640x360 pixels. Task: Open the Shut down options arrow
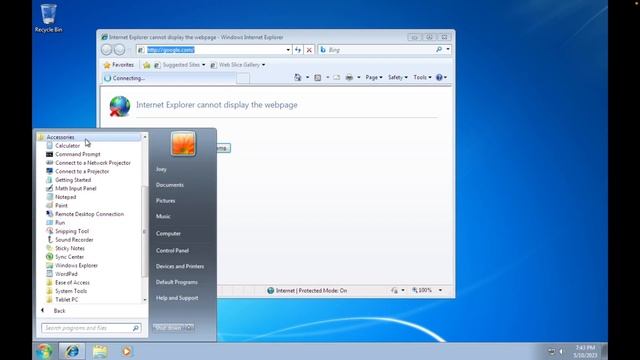(x=189, y=328)
